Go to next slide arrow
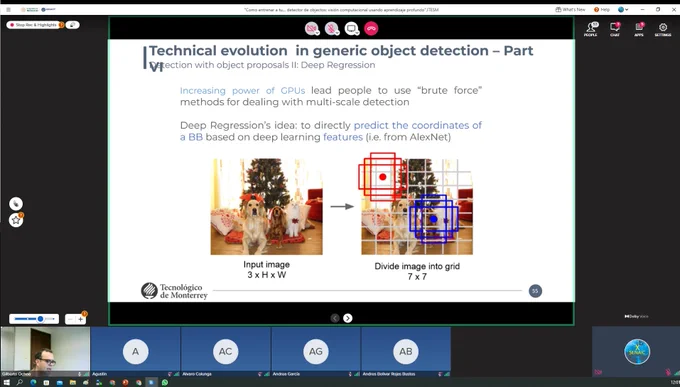The image size is (680, 387). click(x=348, y=318)
